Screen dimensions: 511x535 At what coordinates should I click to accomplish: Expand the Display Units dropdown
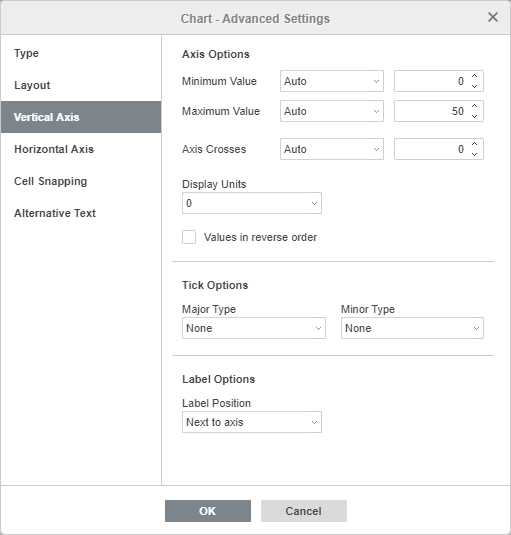pos(252,203)
